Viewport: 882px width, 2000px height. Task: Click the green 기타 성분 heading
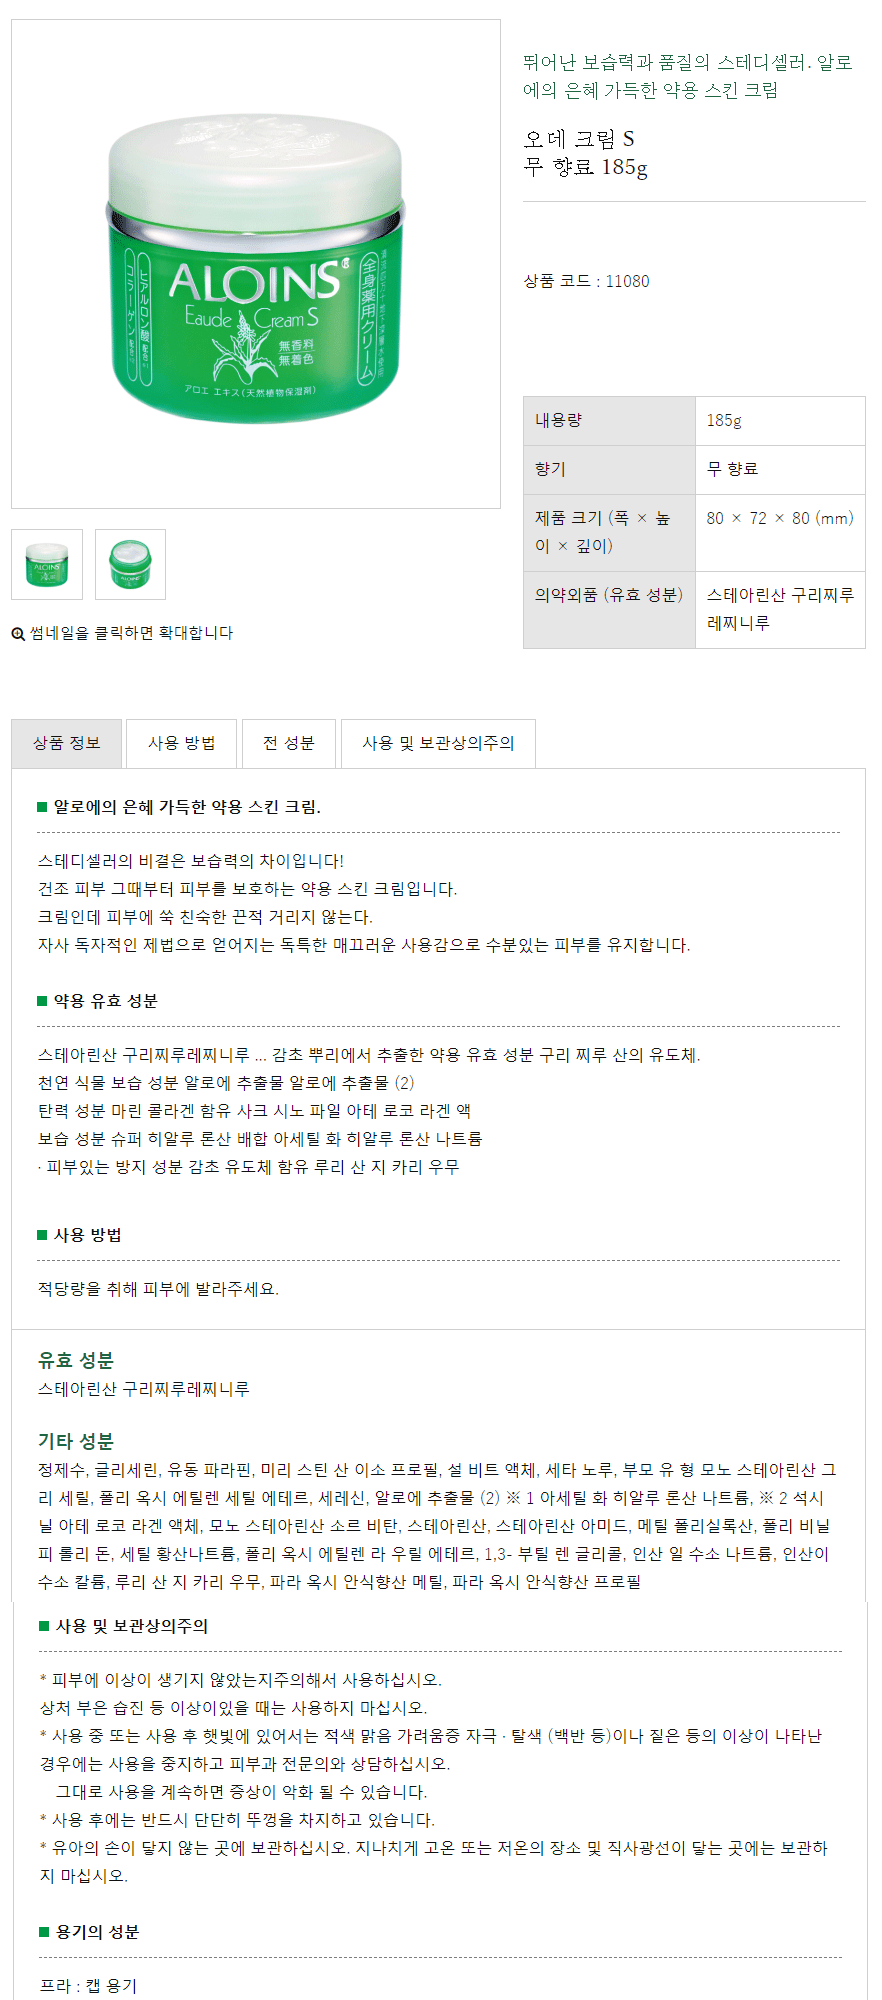click(76, 1441)
